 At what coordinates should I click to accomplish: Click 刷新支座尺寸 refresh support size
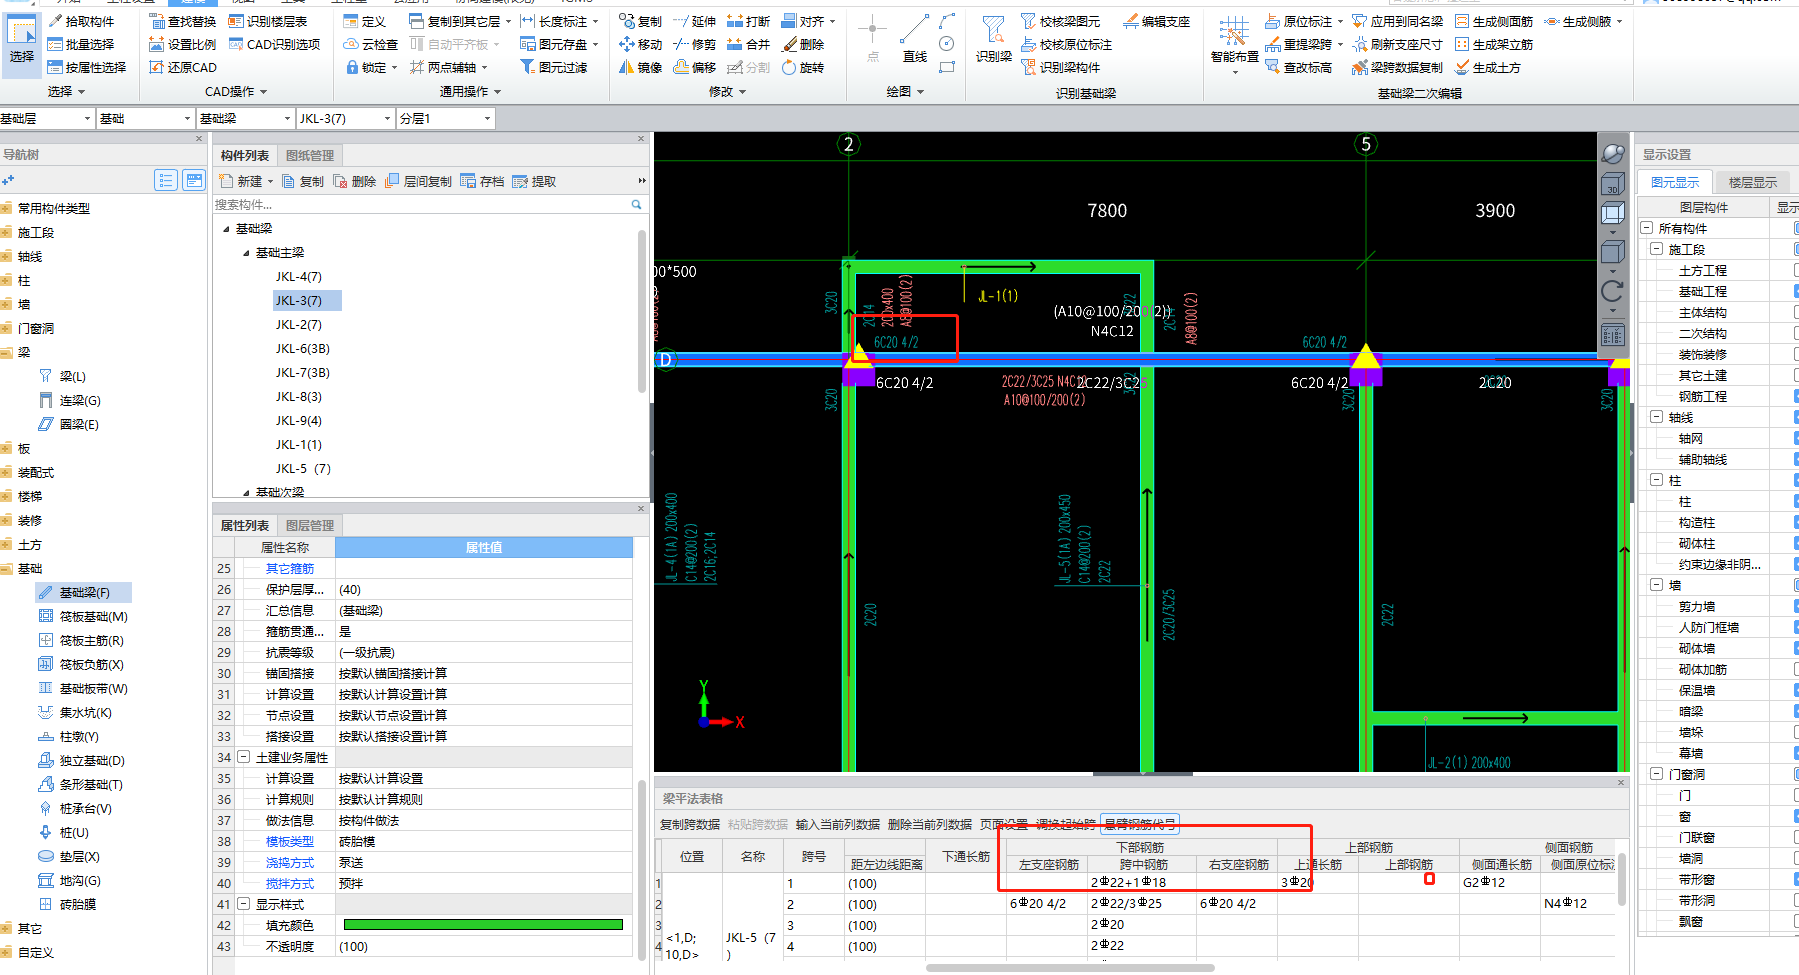click(1398, 44)
